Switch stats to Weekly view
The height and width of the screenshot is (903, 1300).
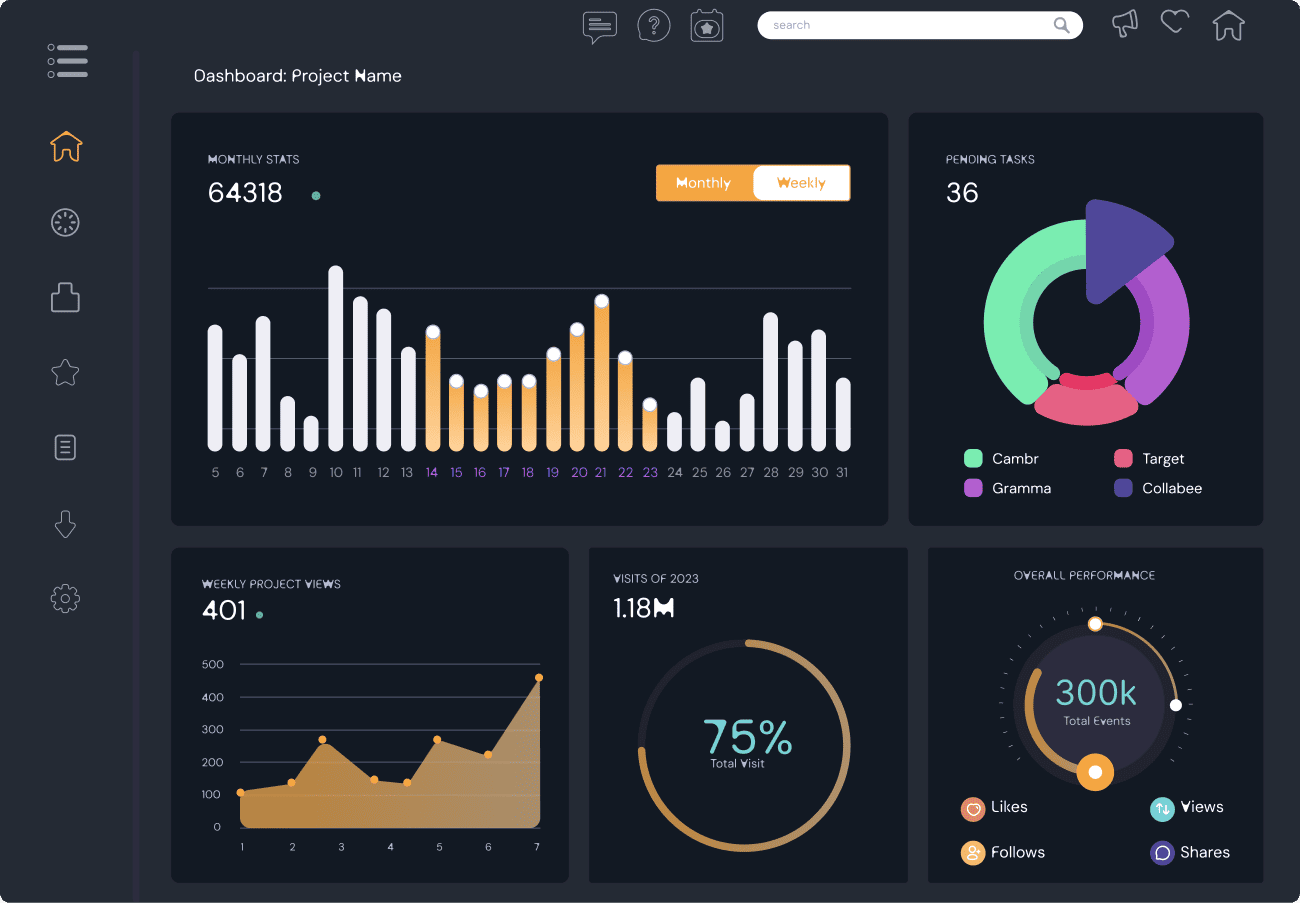(801, 183)
